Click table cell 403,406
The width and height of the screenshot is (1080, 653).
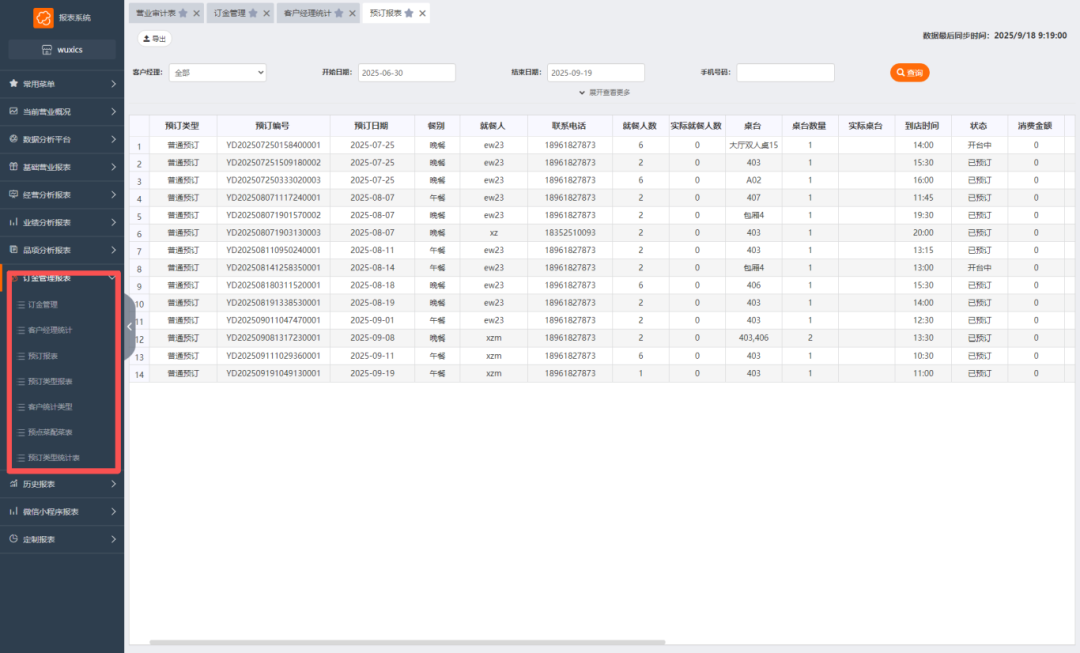pos(754,338)
